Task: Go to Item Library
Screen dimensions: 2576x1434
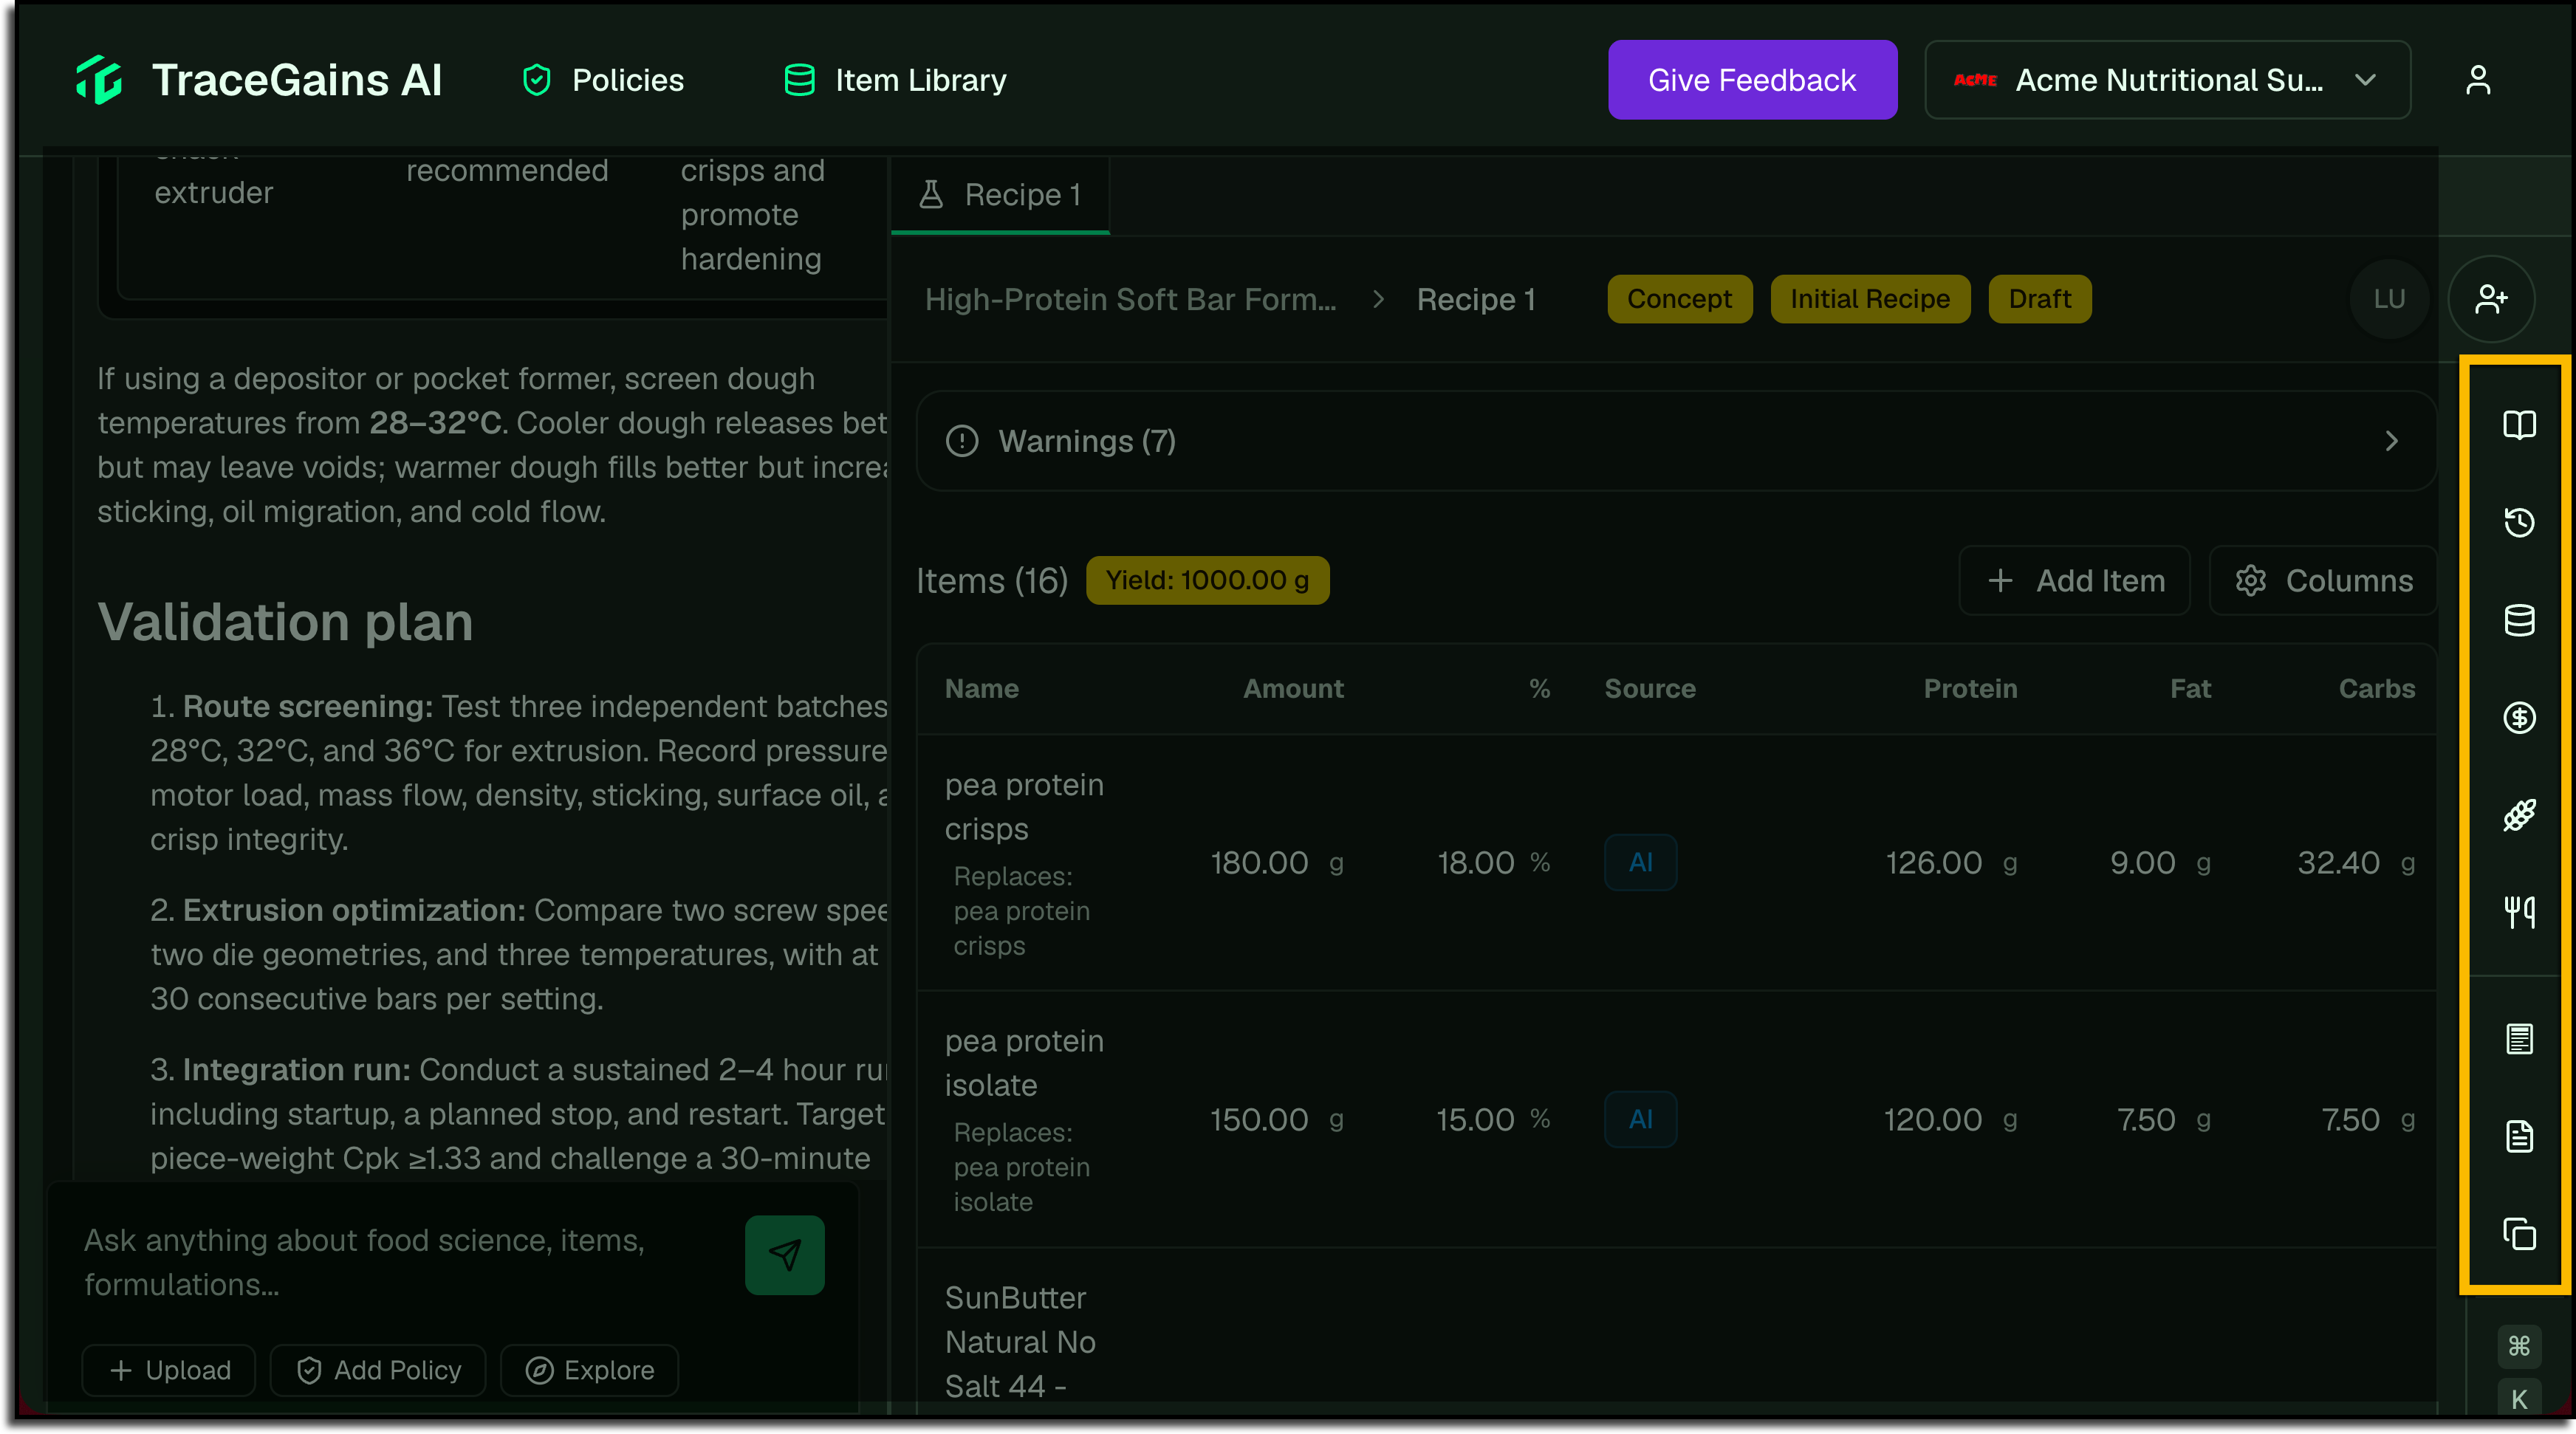Action: [x=895, y=80]
